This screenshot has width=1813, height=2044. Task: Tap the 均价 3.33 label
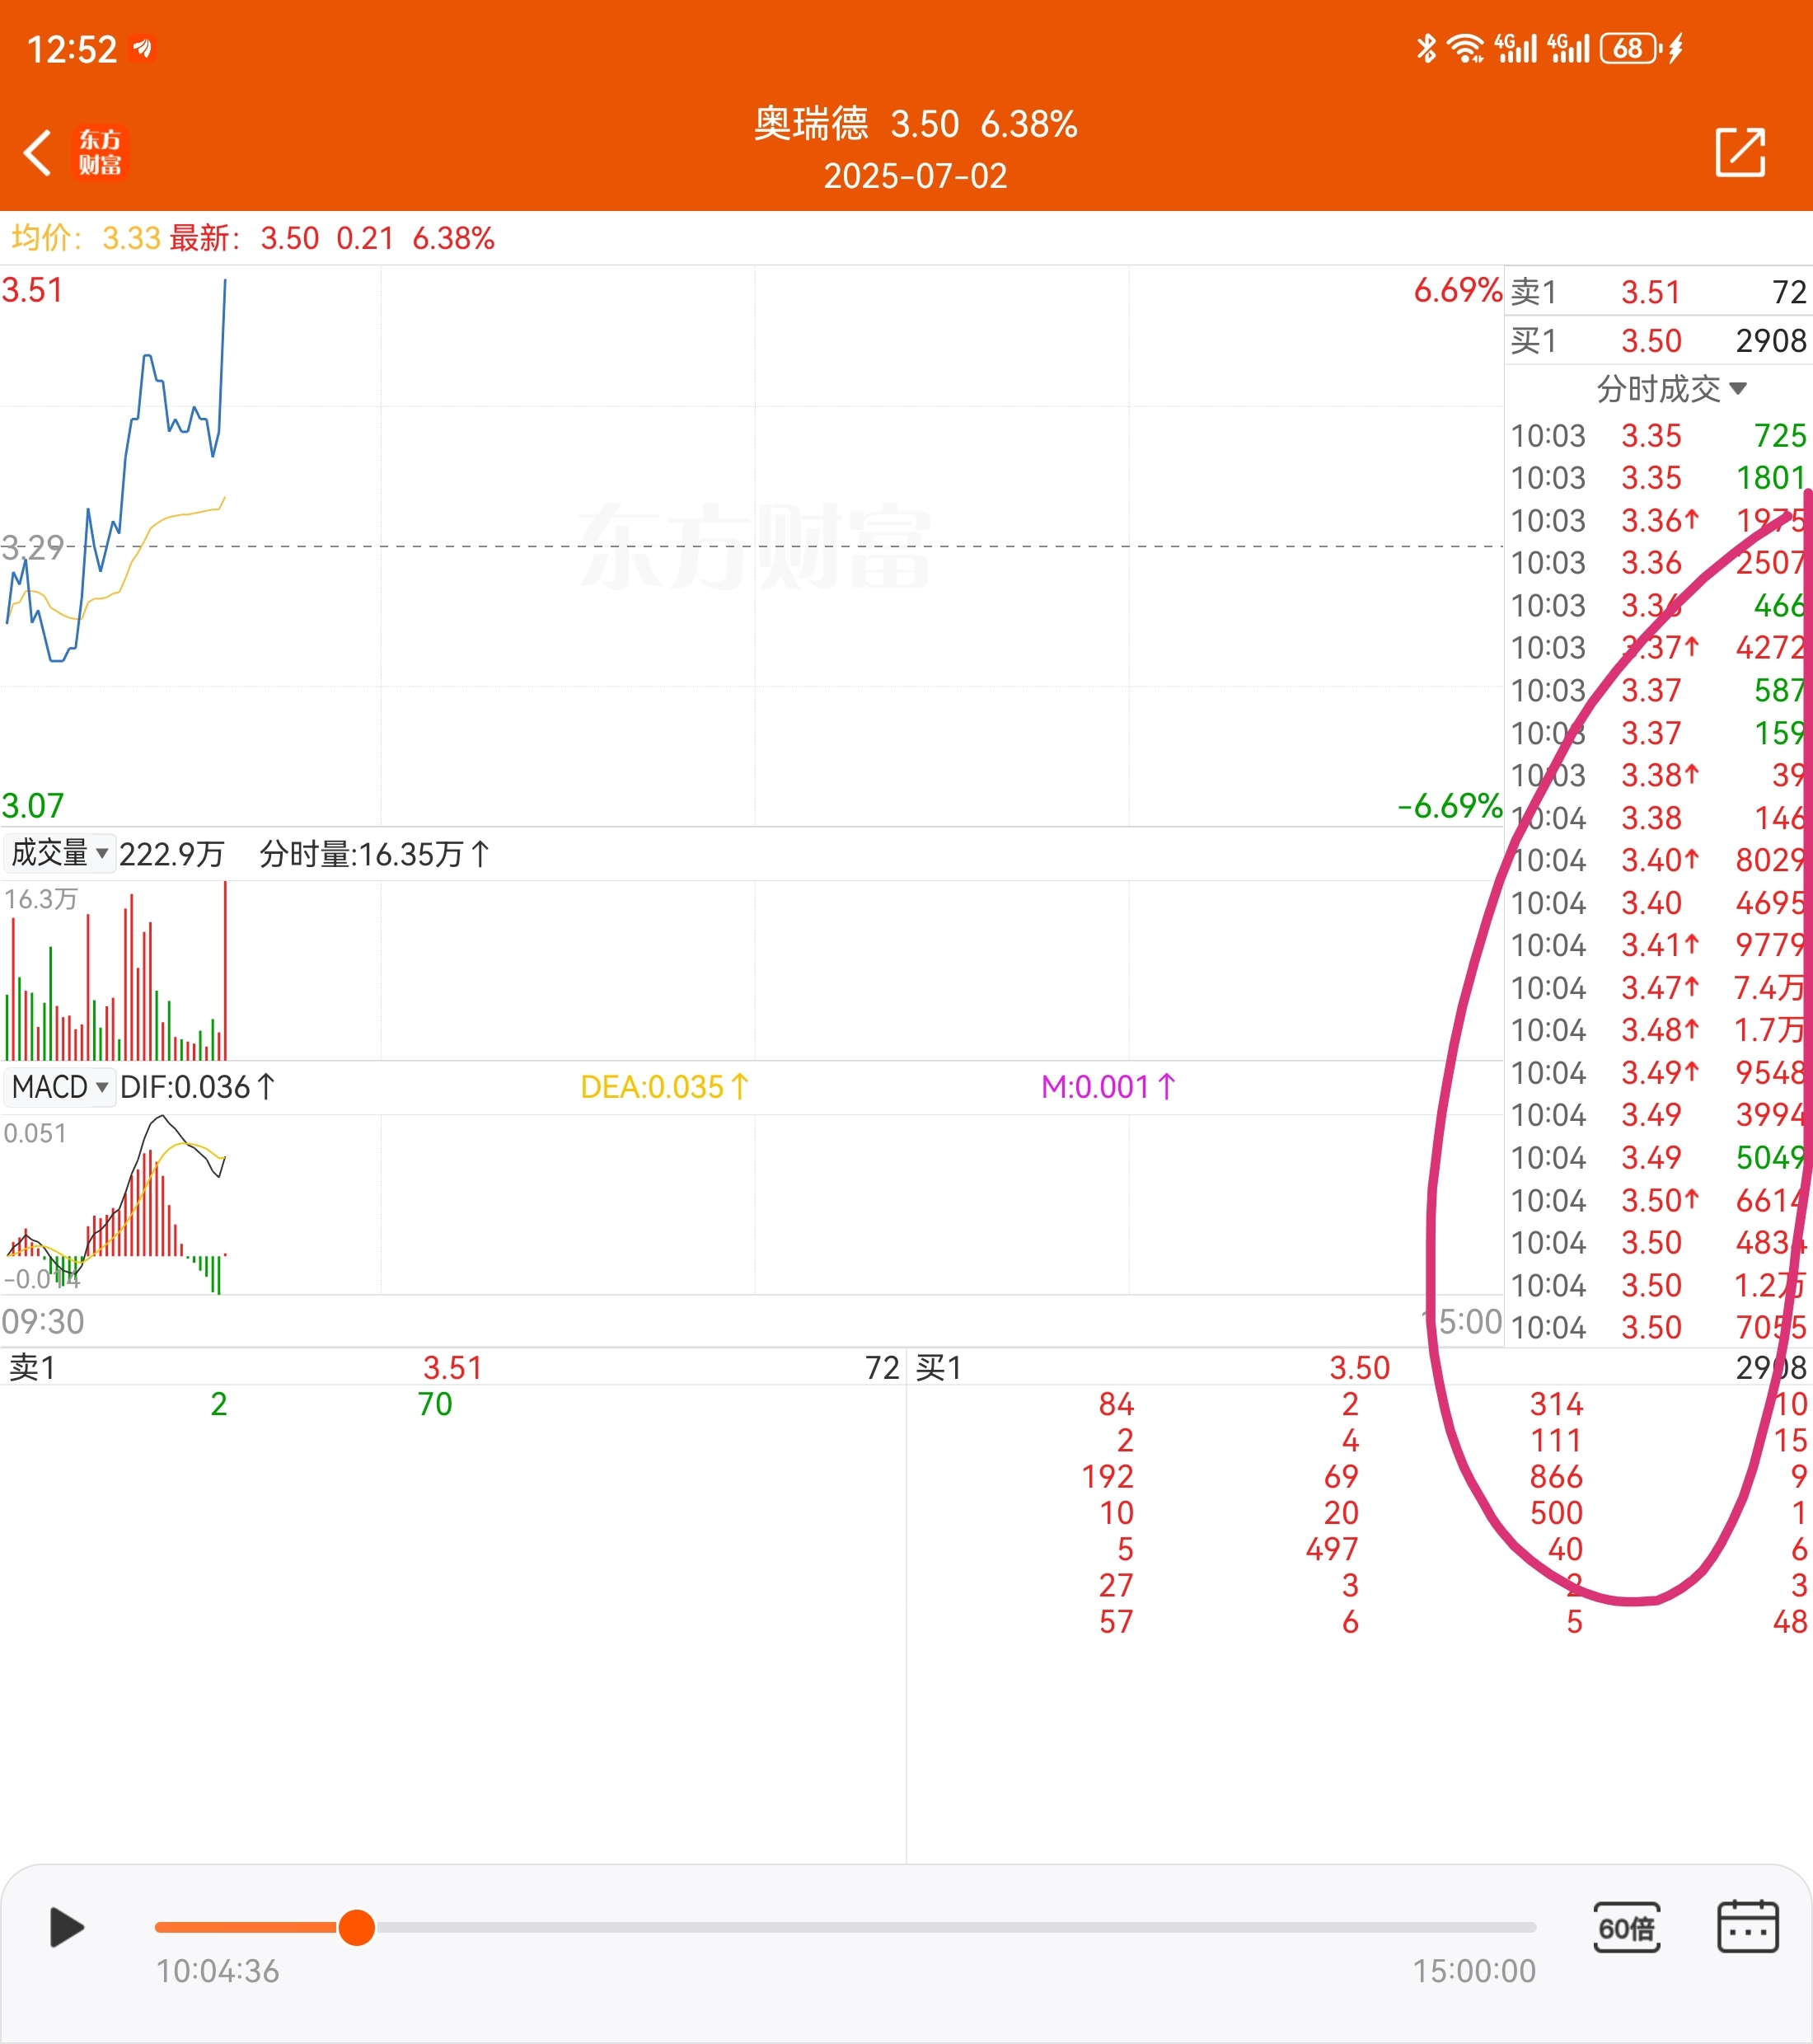86,238
